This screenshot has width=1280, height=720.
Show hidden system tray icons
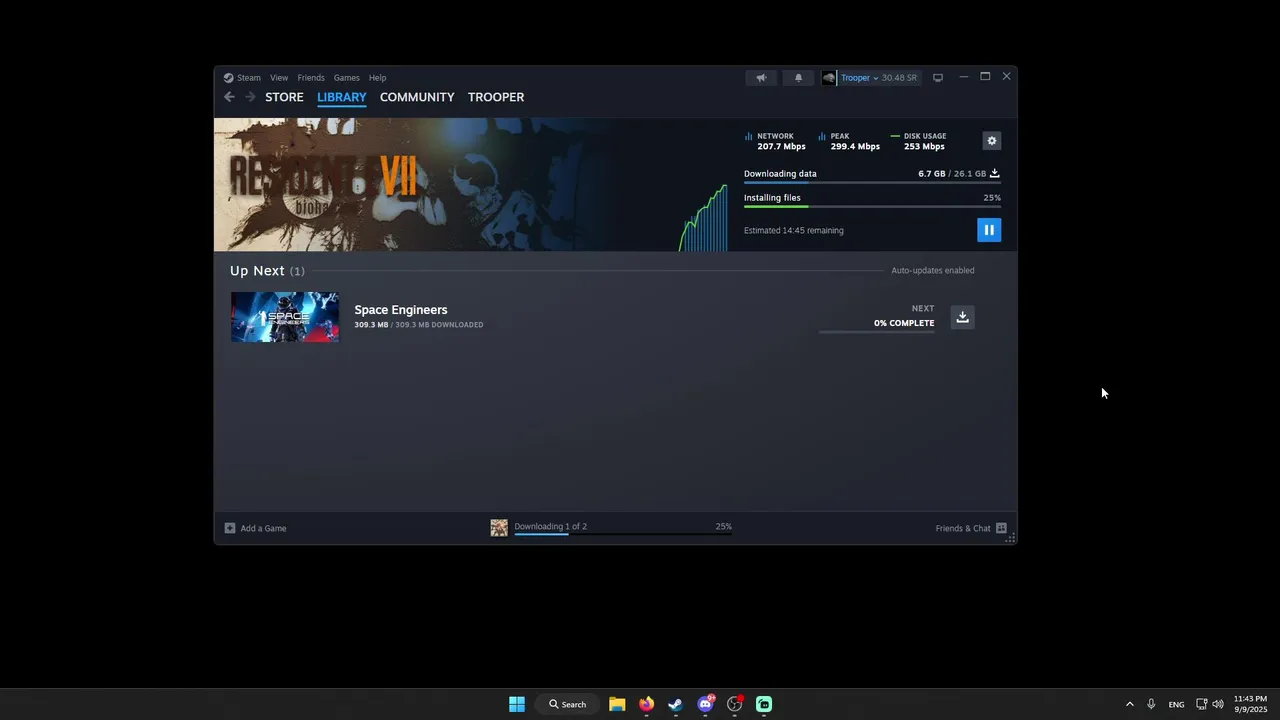click(x=1130, y=704)
